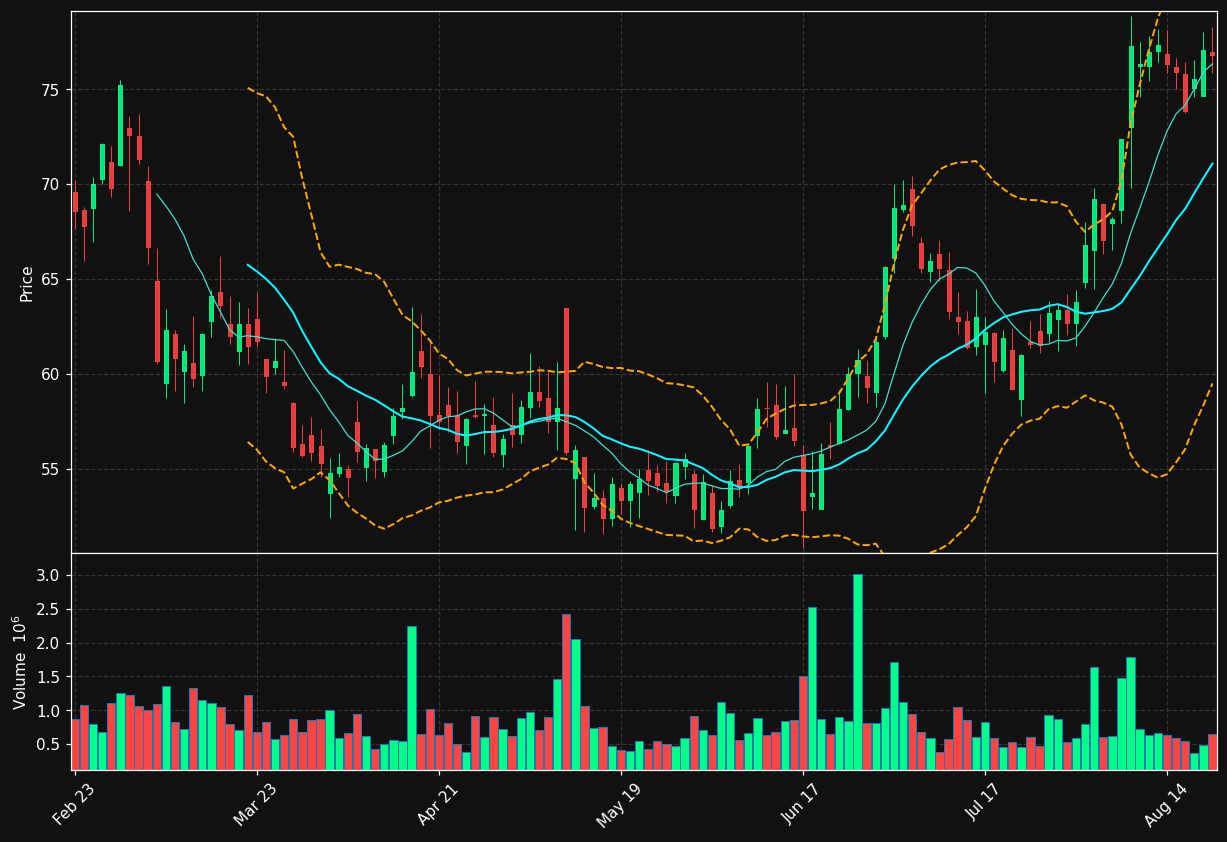Screen dimensions: 1227x842
Task: Click the 2.5 volume axis tick label
Action: tap(49, 610)
